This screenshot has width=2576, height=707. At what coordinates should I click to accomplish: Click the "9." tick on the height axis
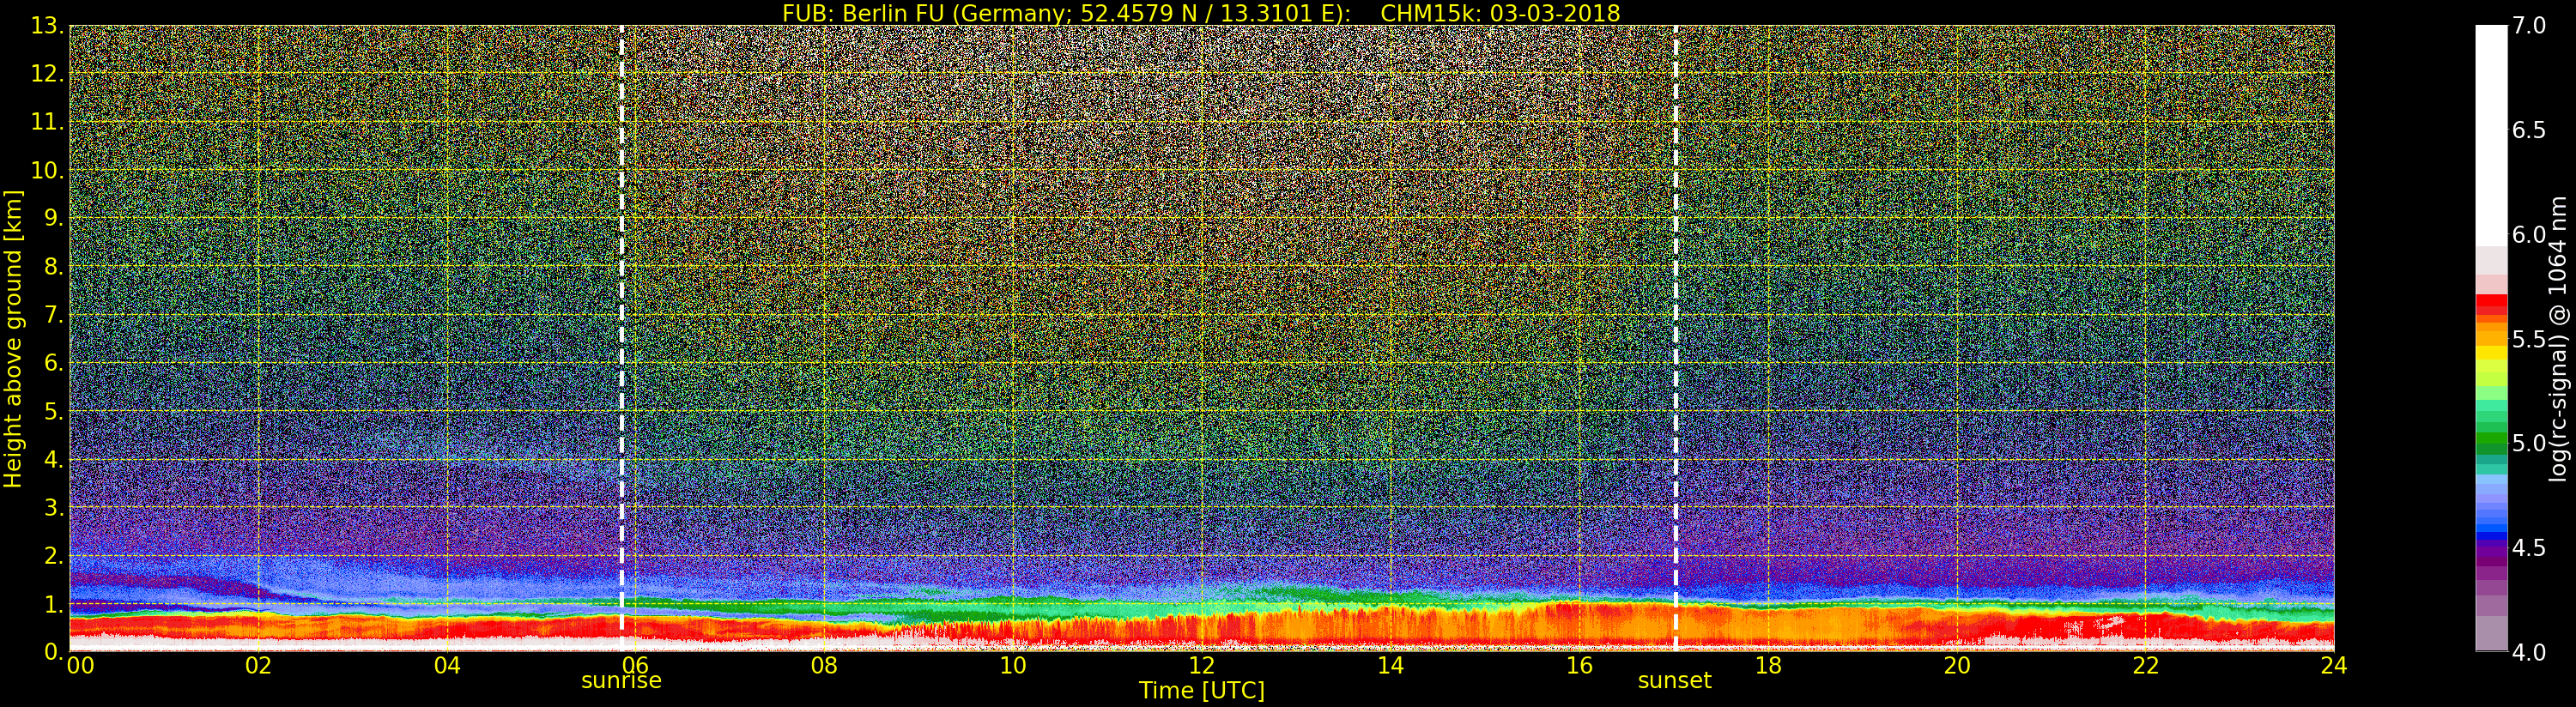pos(53,218)
